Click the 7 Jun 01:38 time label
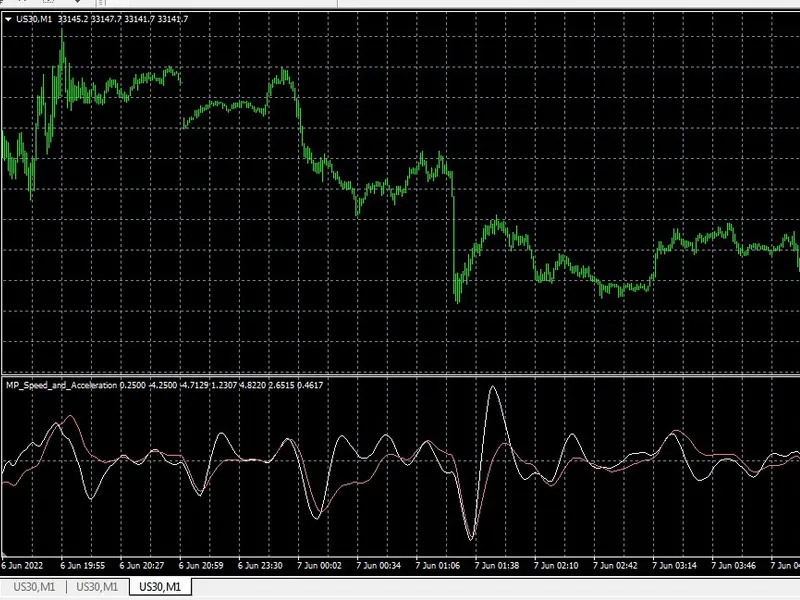800x600 pixels. pyautogui.click(x=497, y=565)
